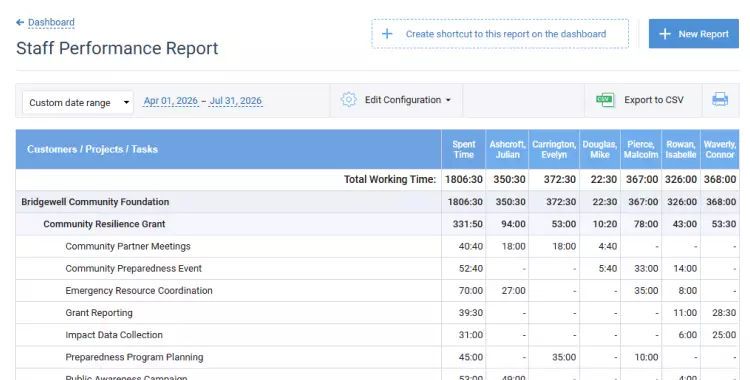This screenshot has height=380, width=750.
Task: Click the Rowan, Isabelle column header
Action: click(681, 149)
